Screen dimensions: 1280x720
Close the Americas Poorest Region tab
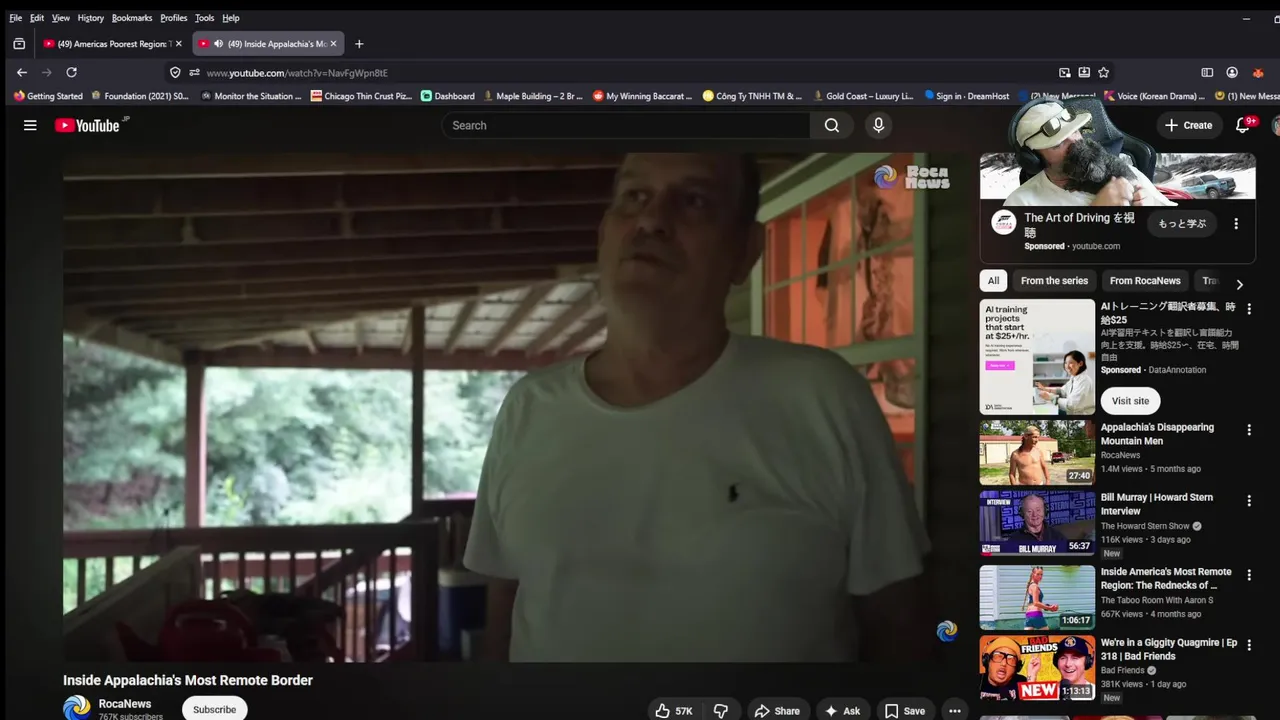pyautogui.click(x=179, y=44)
